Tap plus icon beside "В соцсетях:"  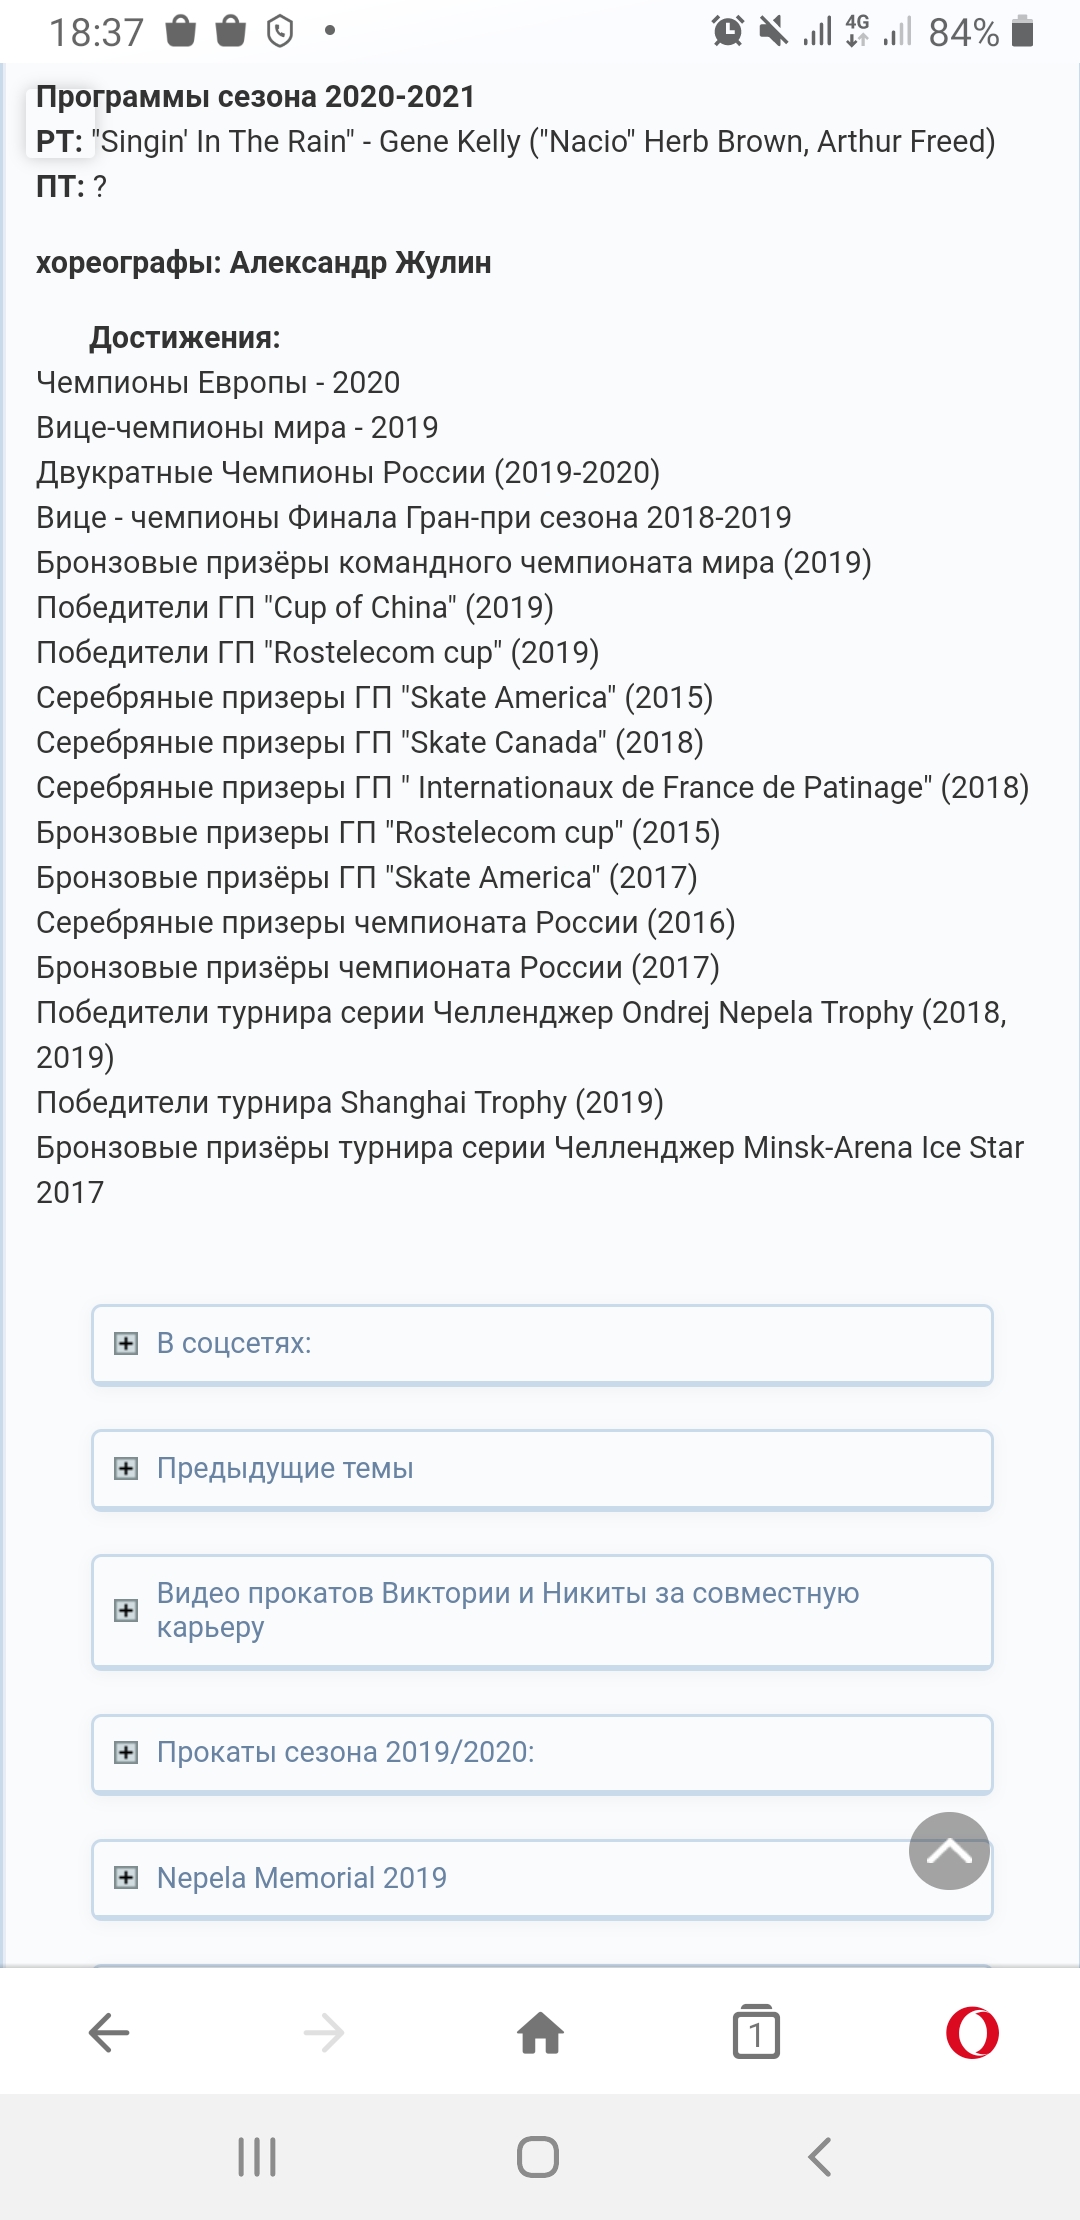click(126, 1344)
